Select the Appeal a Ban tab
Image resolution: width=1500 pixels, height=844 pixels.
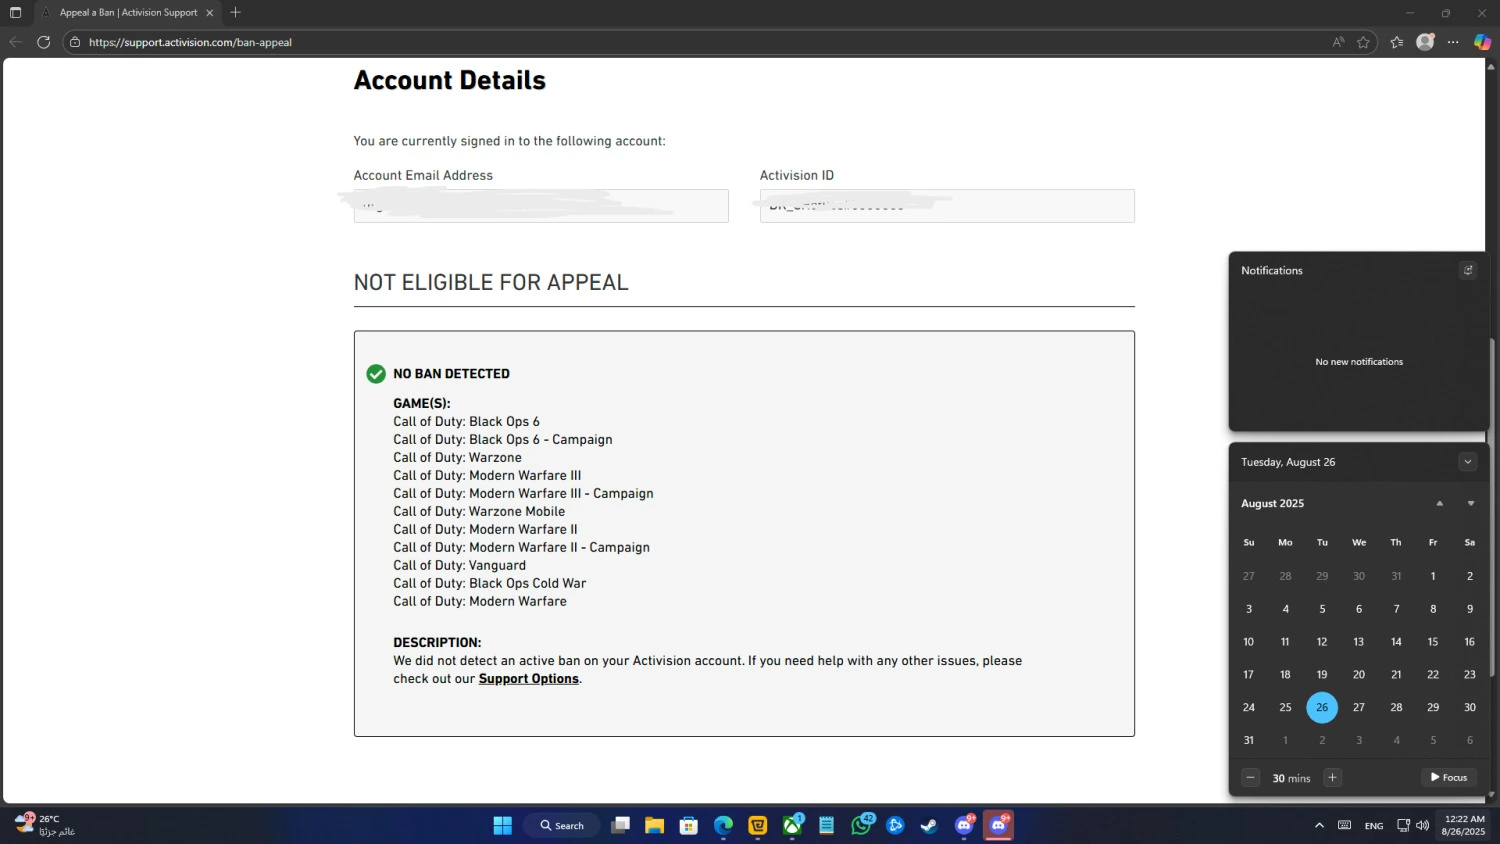pyautogui.click(x=127, y=13)
